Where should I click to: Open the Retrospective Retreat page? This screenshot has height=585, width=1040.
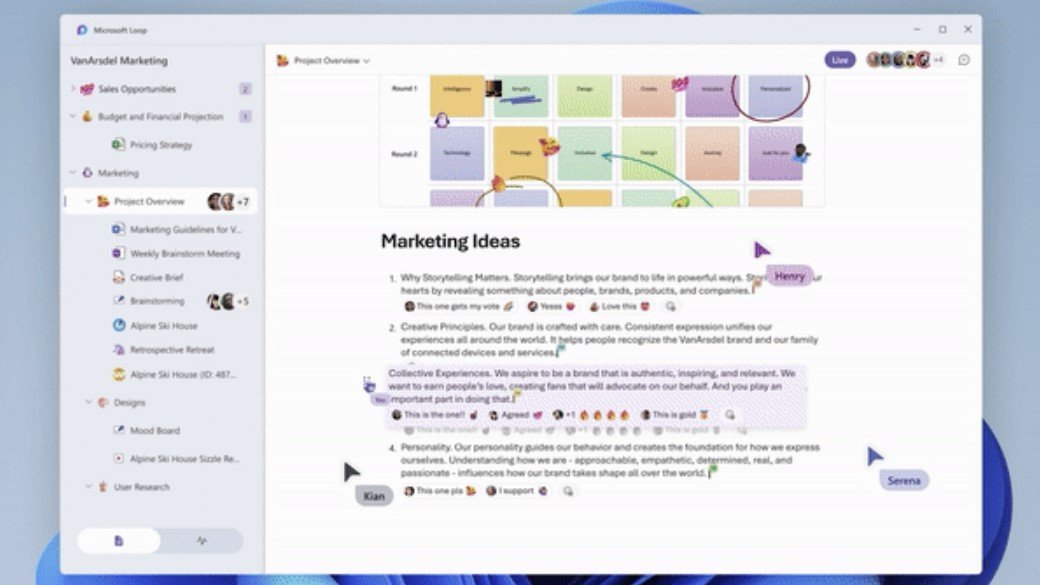click(172, 350)
